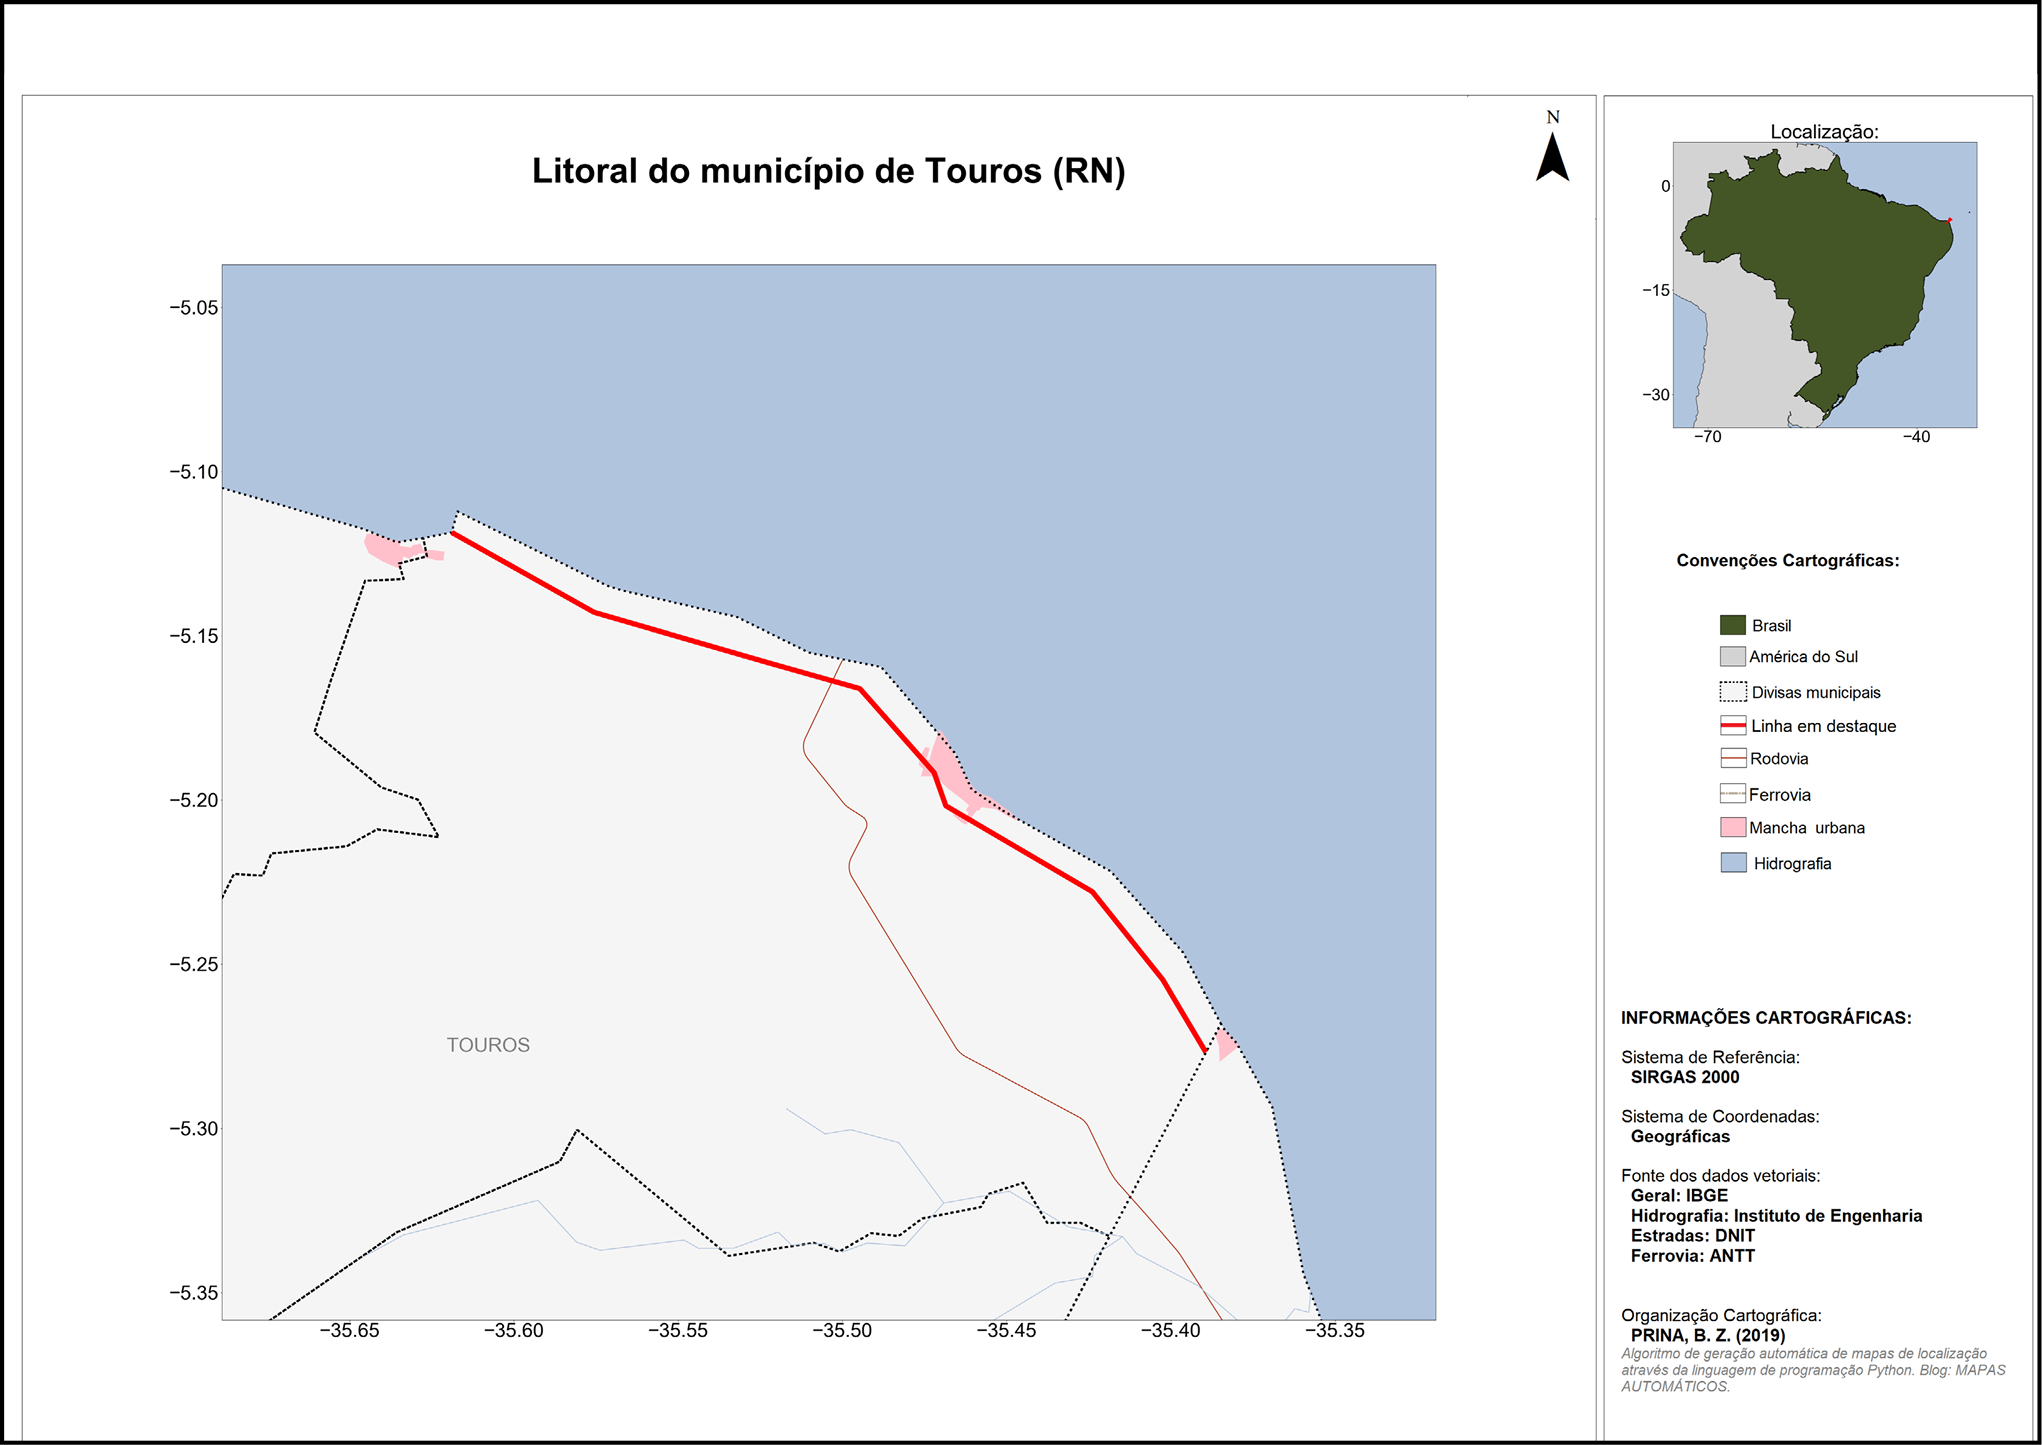Click the map title Litoral do município de Touros
Image resolution: width=2042 pixels, height=1445 pixels.
coord(828,171)
